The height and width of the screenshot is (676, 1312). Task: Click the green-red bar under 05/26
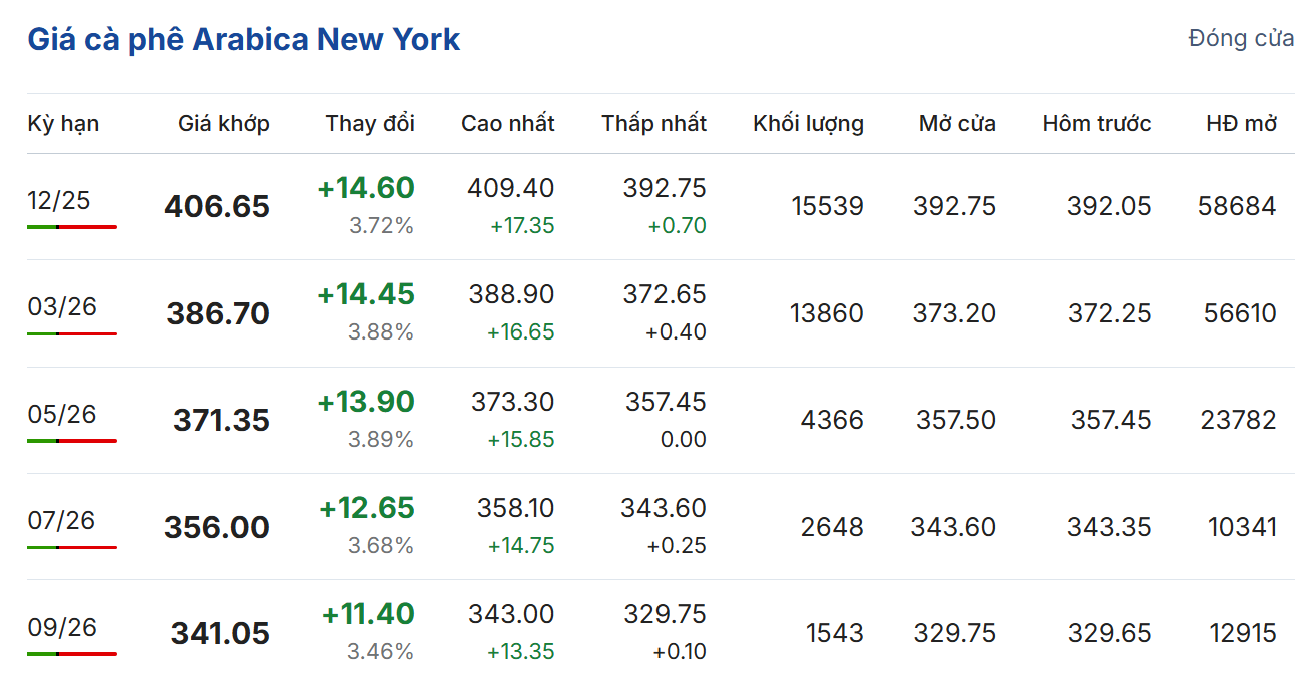pyautogui.click(x=72, y=440)
